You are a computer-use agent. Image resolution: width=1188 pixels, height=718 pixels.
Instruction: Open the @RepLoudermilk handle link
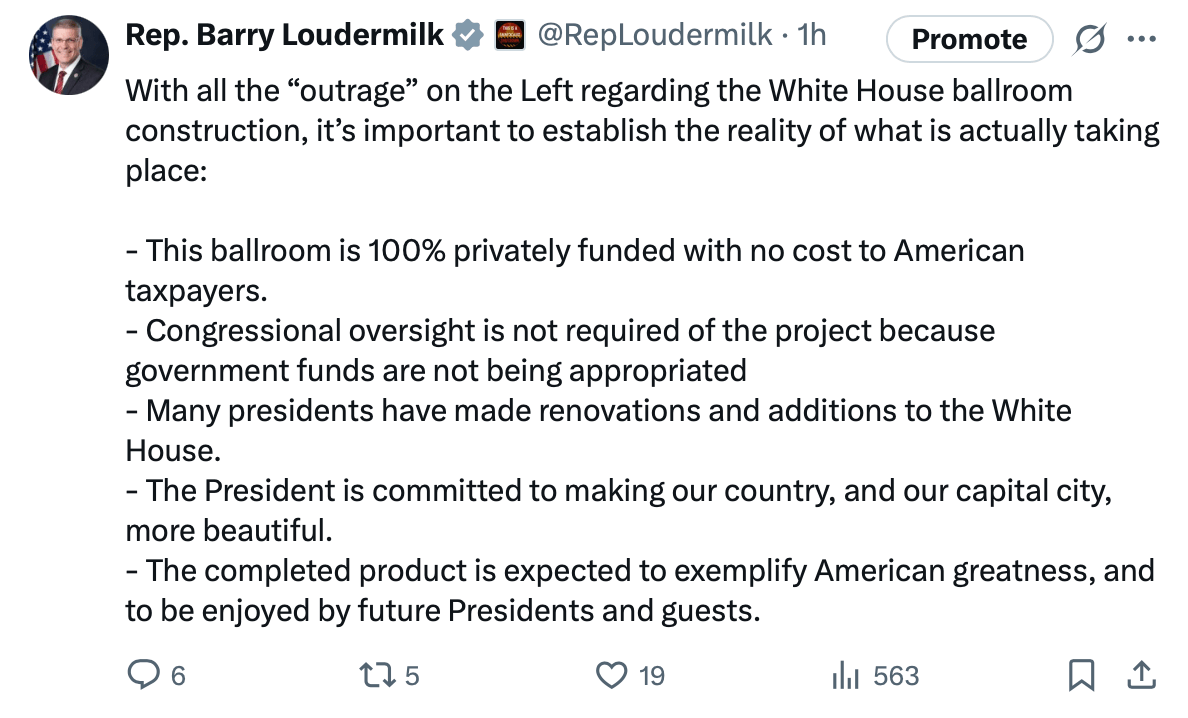654,36
